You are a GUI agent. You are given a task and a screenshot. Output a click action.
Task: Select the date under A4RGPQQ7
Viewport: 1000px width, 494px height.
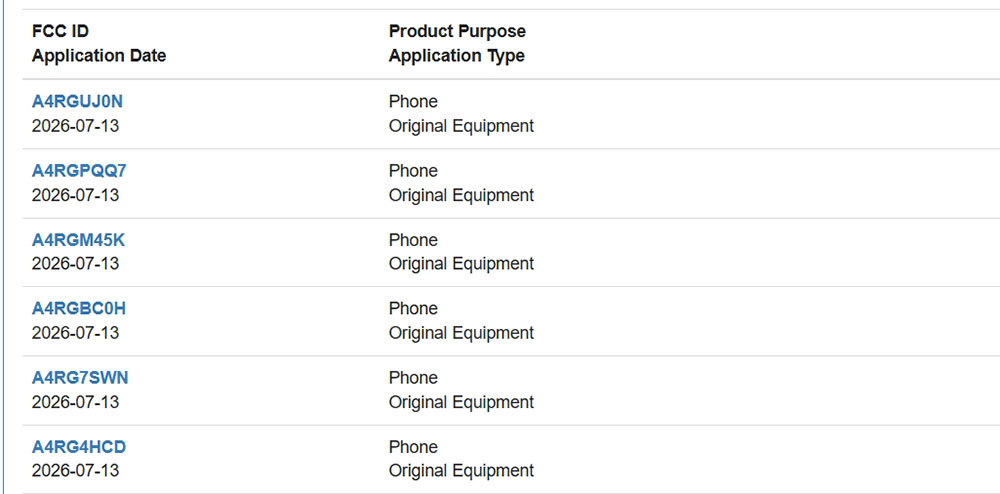[75, 194]
